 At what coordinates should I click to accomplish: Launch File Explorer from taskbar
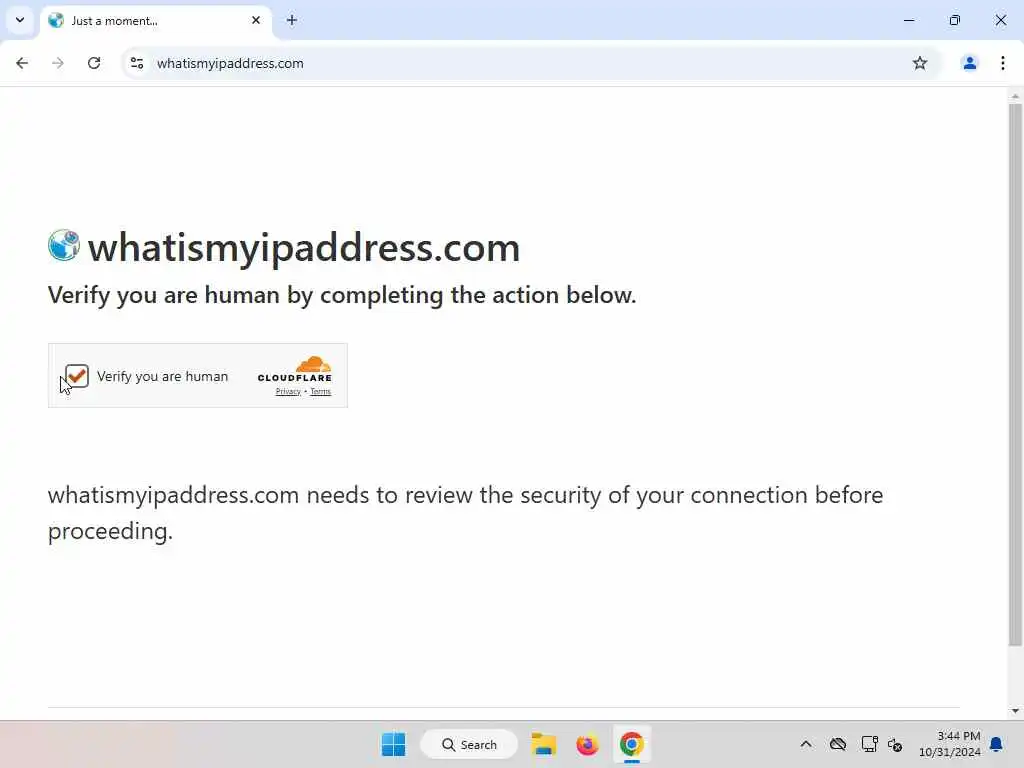tap(543, 744)
